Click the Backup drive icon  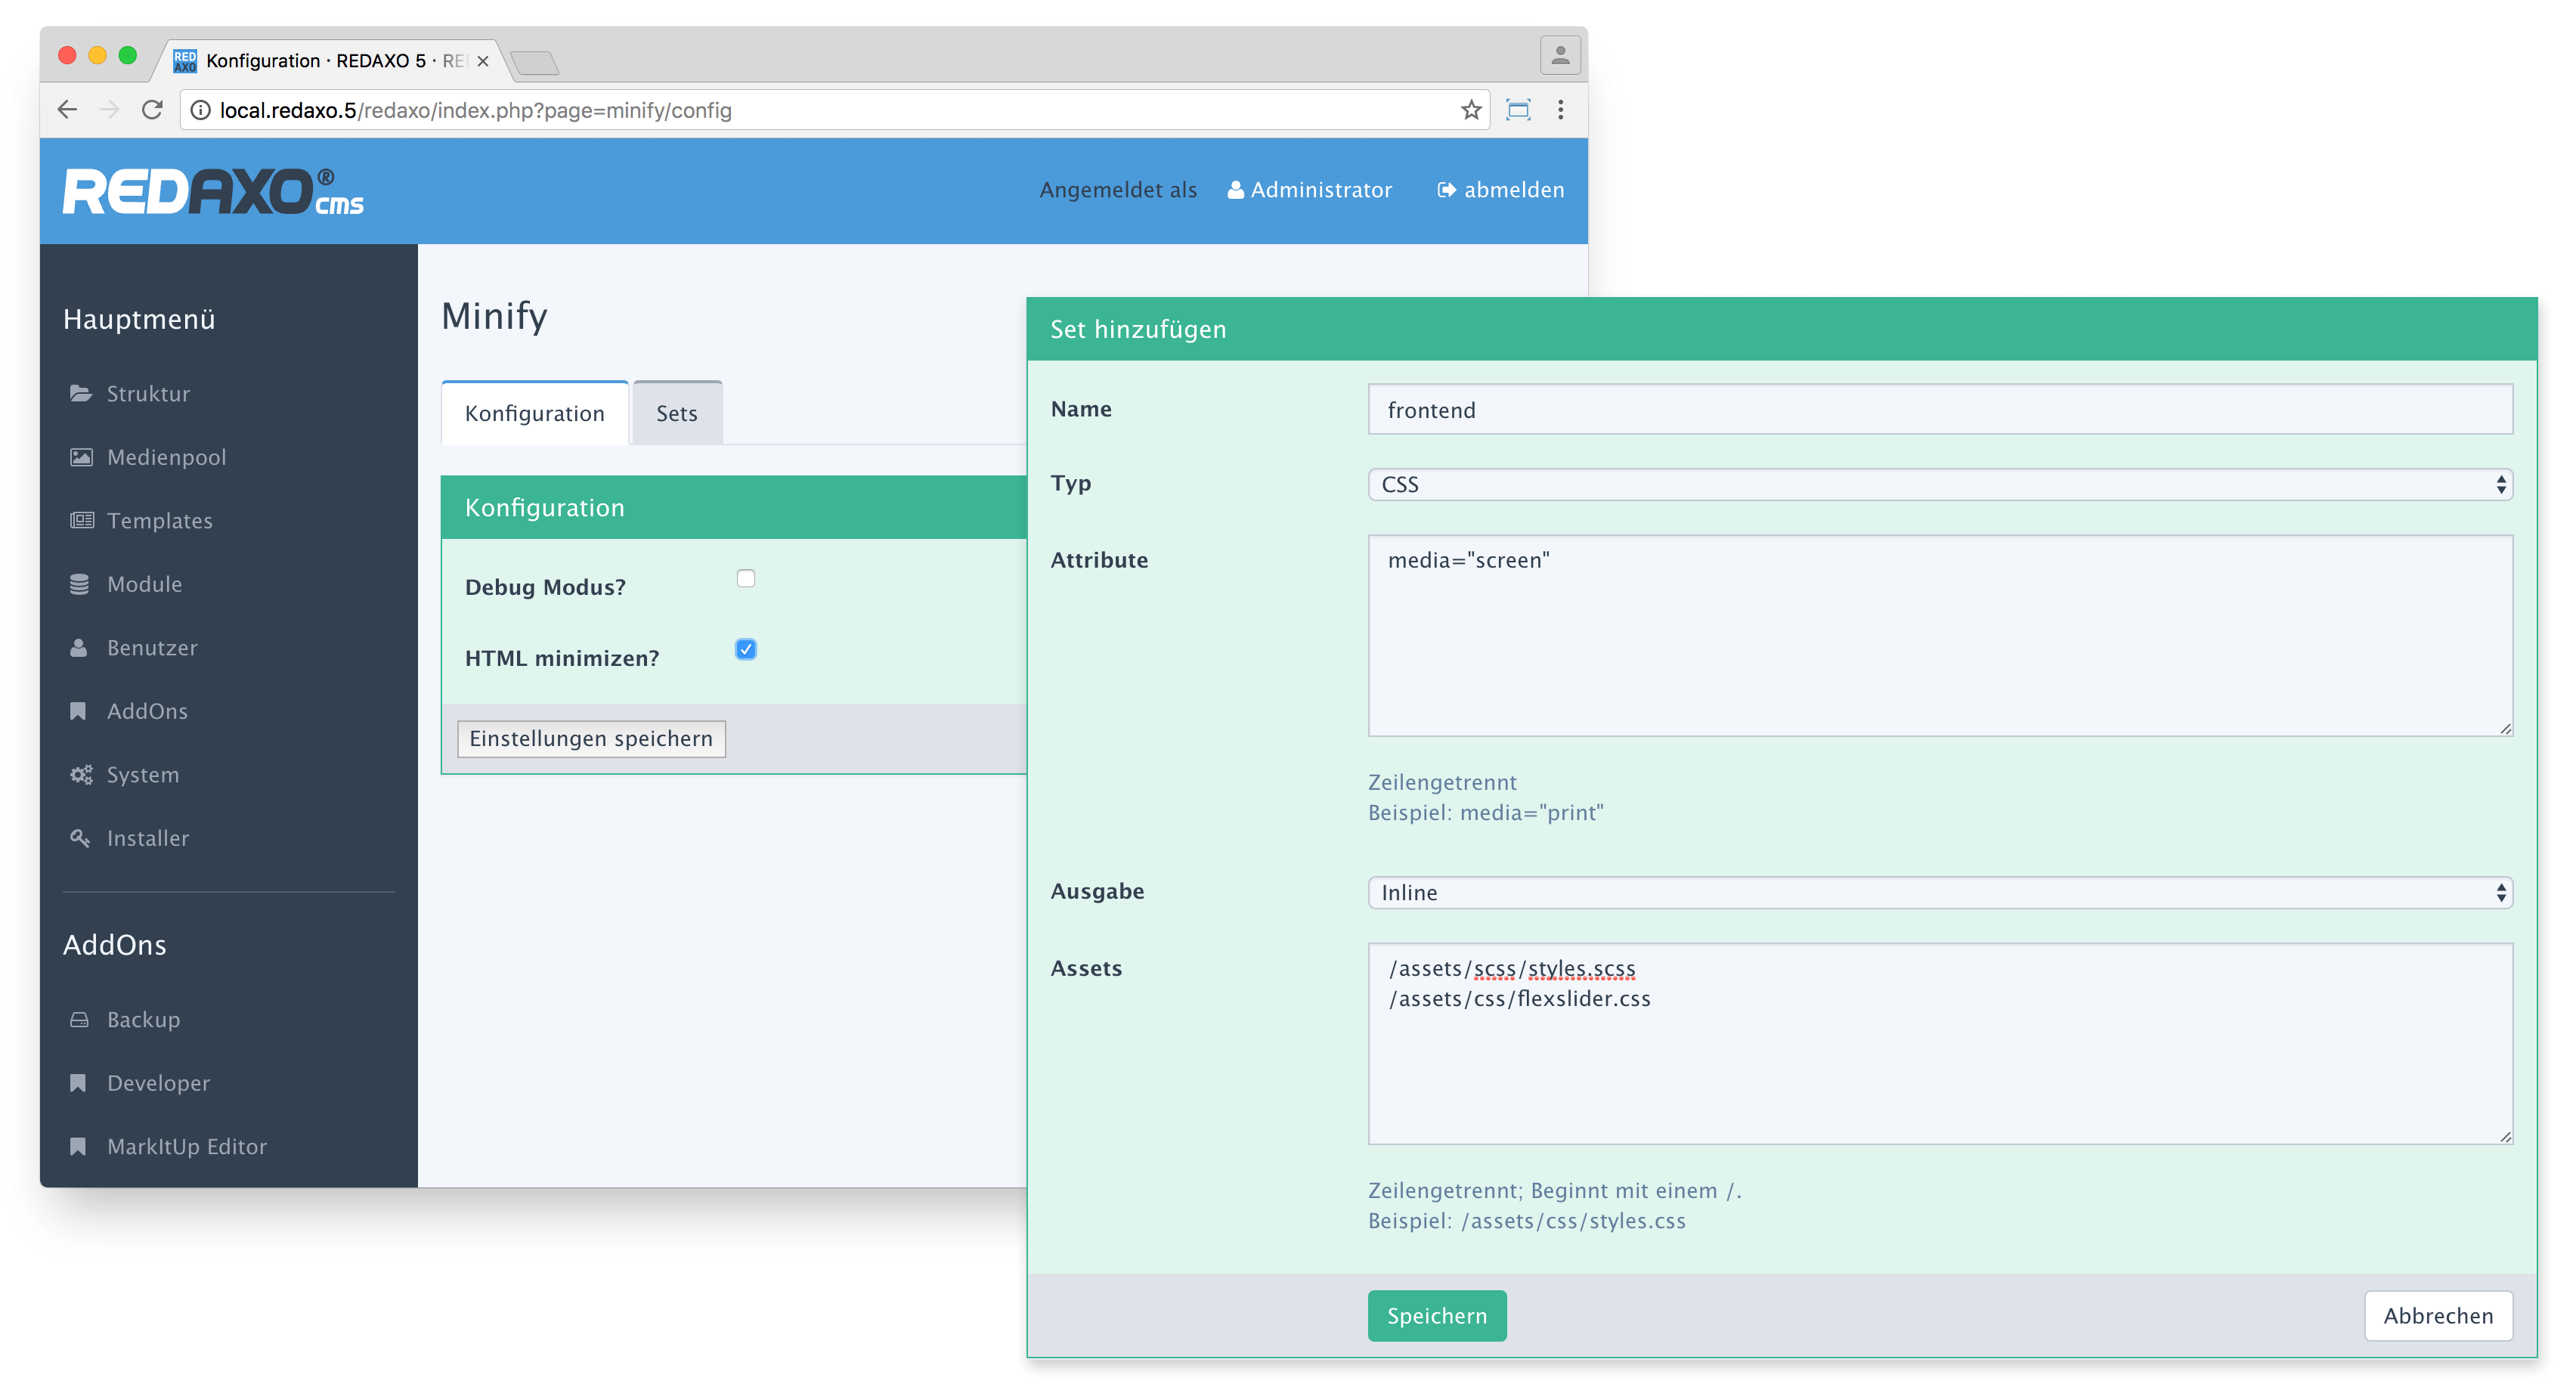[x=80, y=1020]
